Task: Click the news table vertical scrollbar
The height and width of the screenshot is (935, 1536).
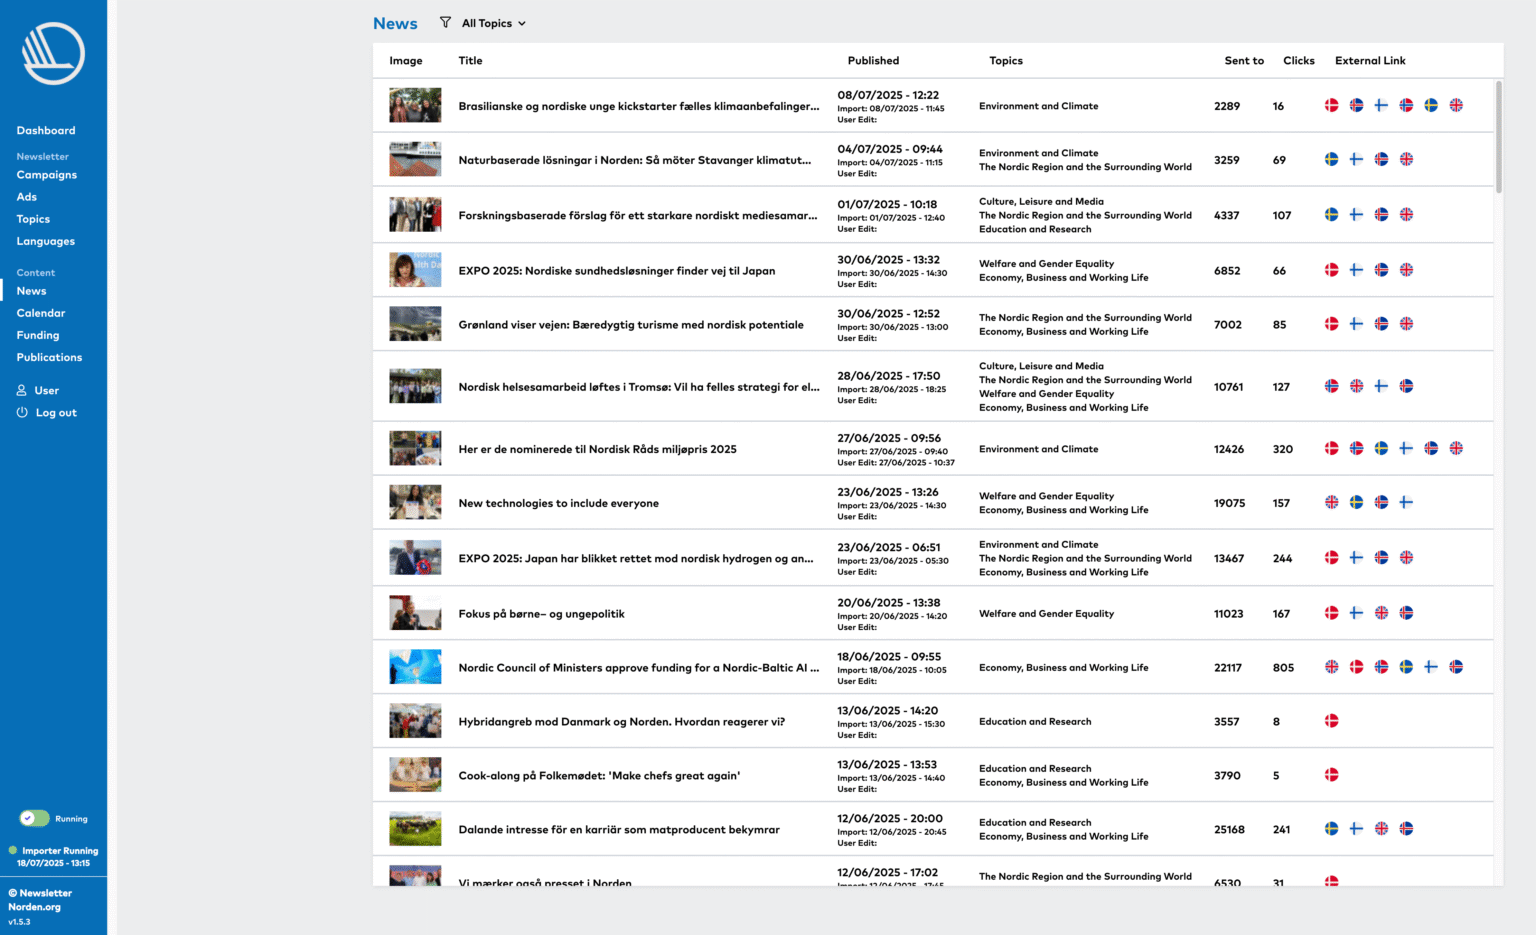Action: pos(1498,137)
